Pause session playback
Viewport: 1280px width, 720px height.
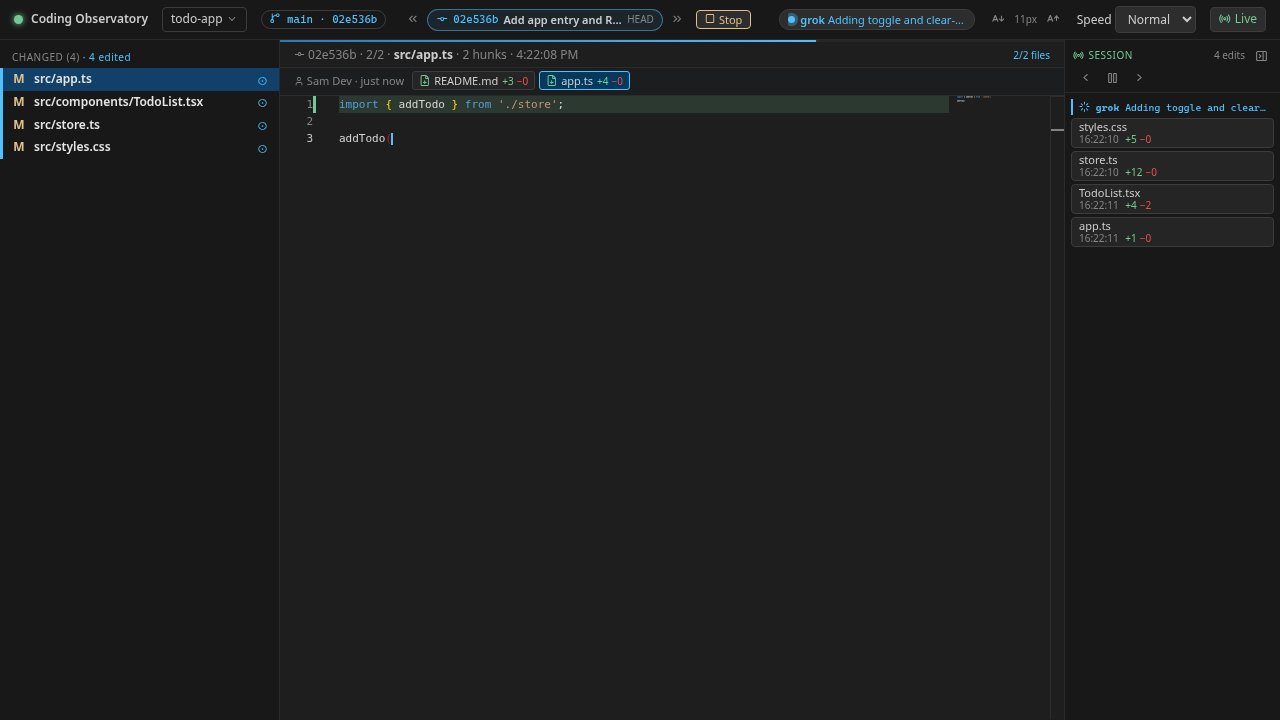click(x=1112, y=78)
